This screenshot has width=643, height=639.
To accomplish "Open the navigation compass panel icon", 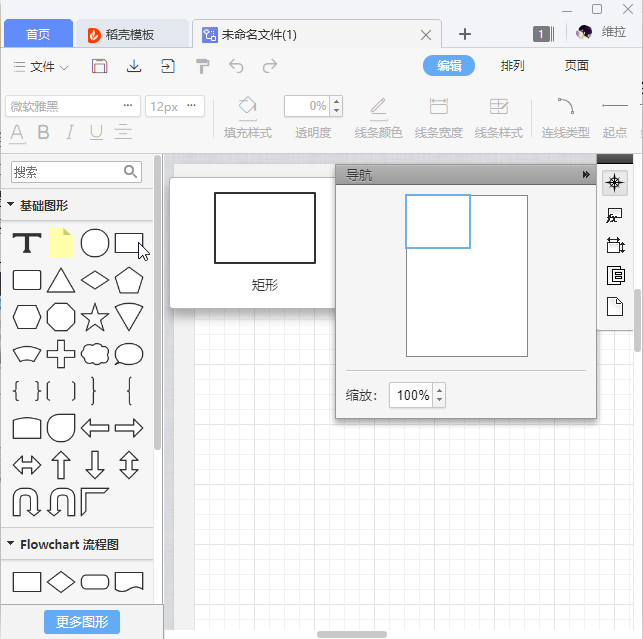I will [x=615, y=182].
